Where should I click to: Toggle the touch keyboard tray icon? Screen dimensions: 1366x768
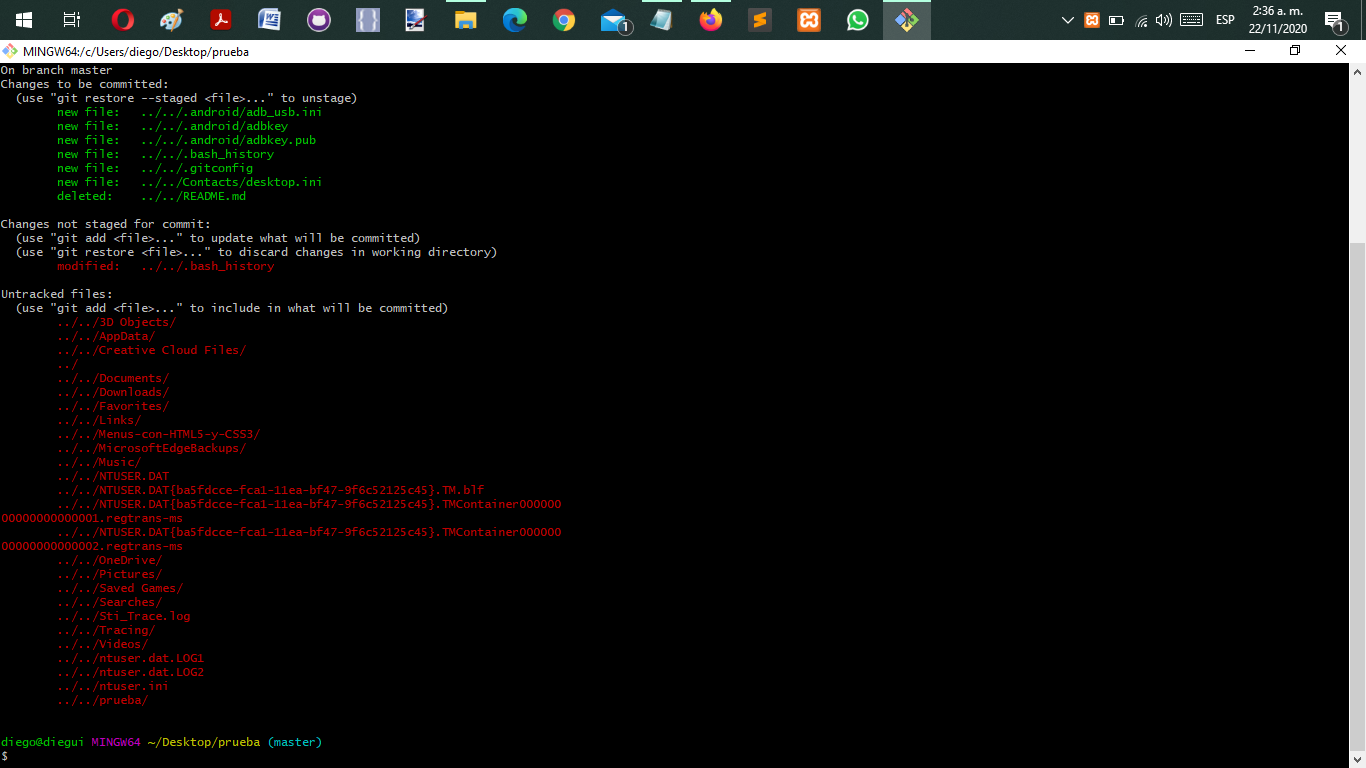(1191, 20)
